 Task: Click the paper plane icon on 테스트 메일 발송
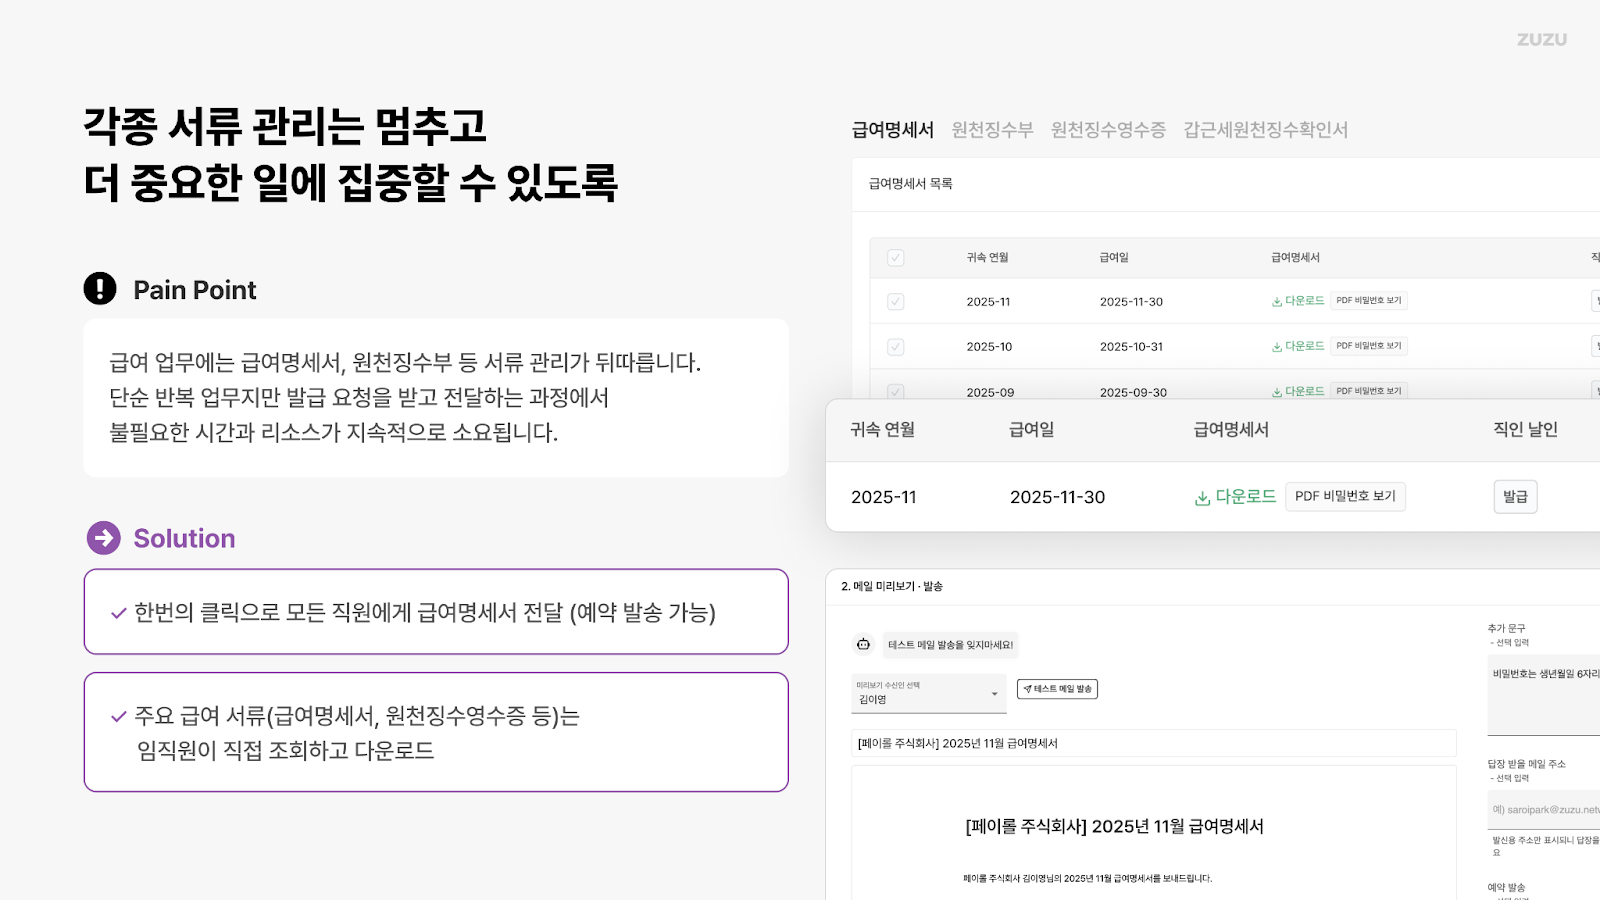1026,689
